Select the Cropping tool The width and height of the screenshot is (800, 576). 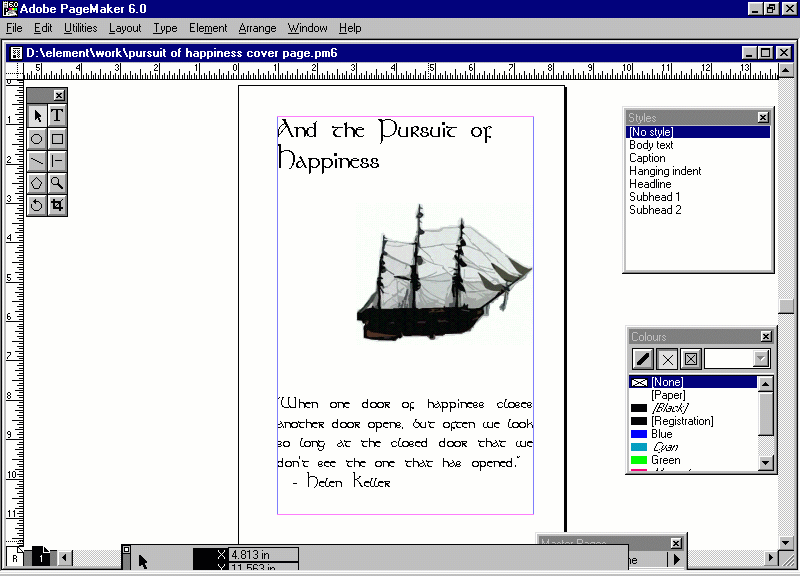pyautogui.click(x=58, y=205)
